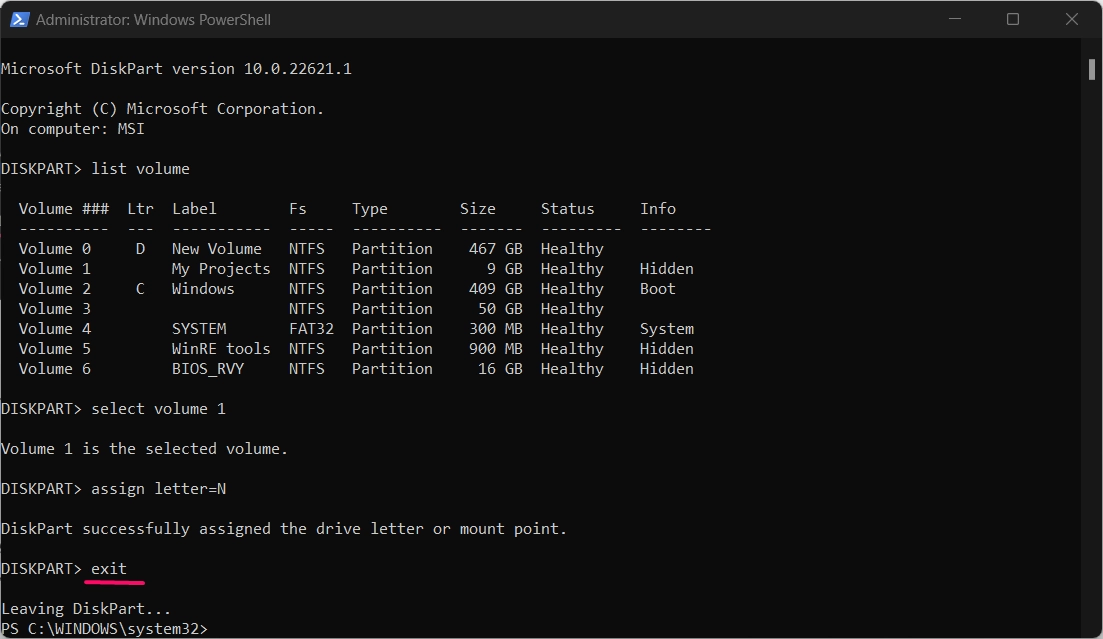The image size is (1103, 639).
Task: Click the 'list volume' command text
Action: click(x=141, y=169)
